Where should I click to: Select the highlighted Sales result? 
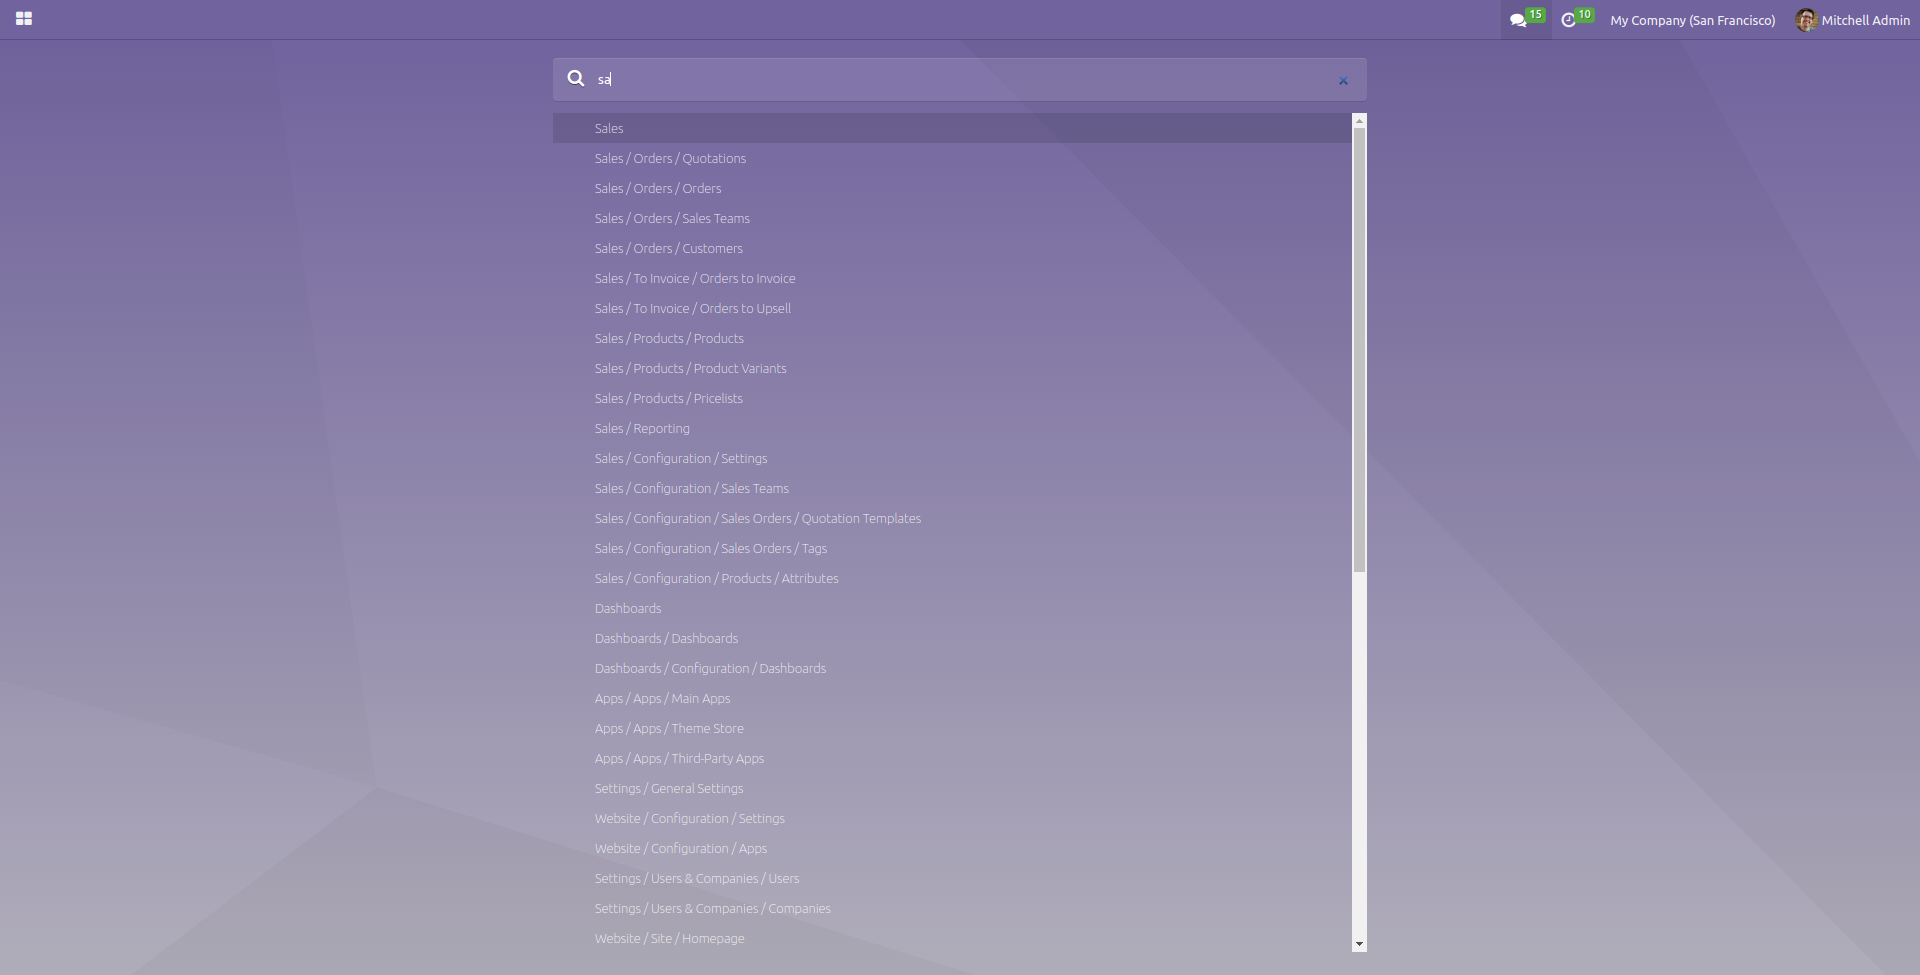pos(609,128)
